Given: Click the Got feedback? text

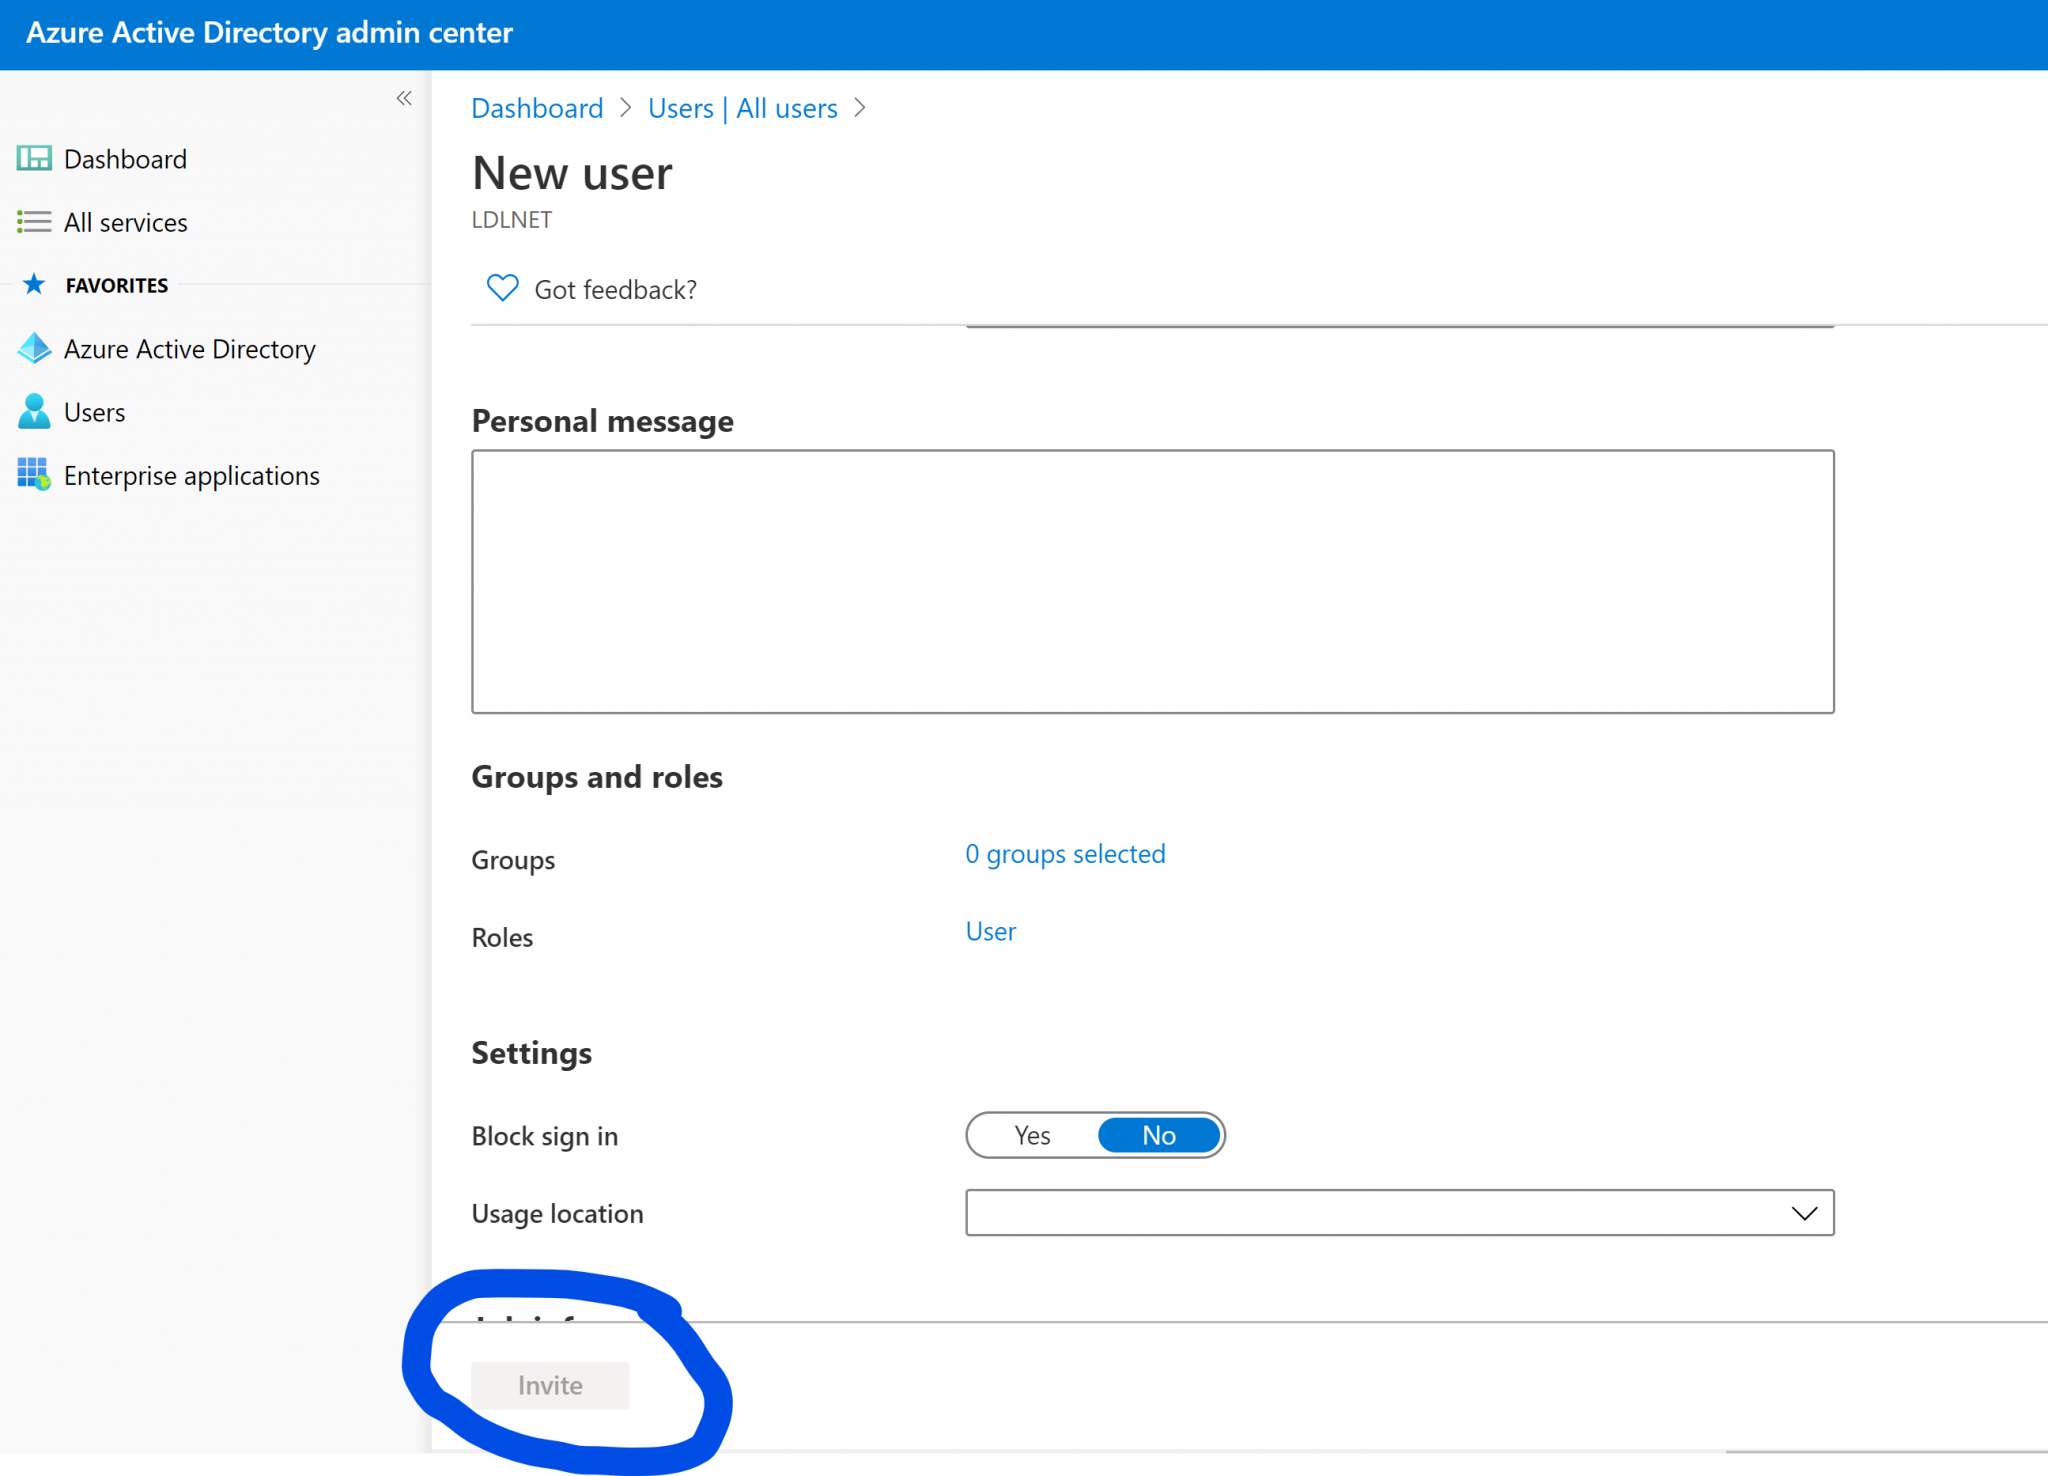Looking at the screenshot, I should click(616, 289).
